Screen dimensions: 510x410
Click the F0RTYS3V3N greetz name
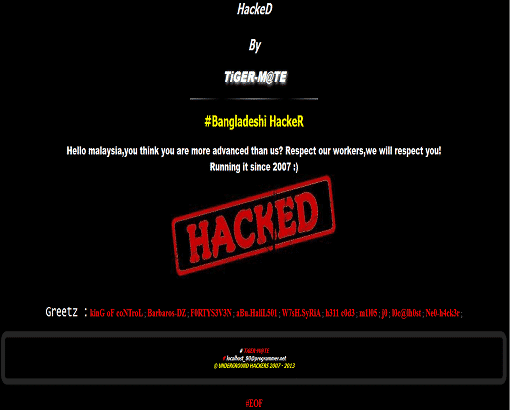pyautogui.click(x=211, y=313)
